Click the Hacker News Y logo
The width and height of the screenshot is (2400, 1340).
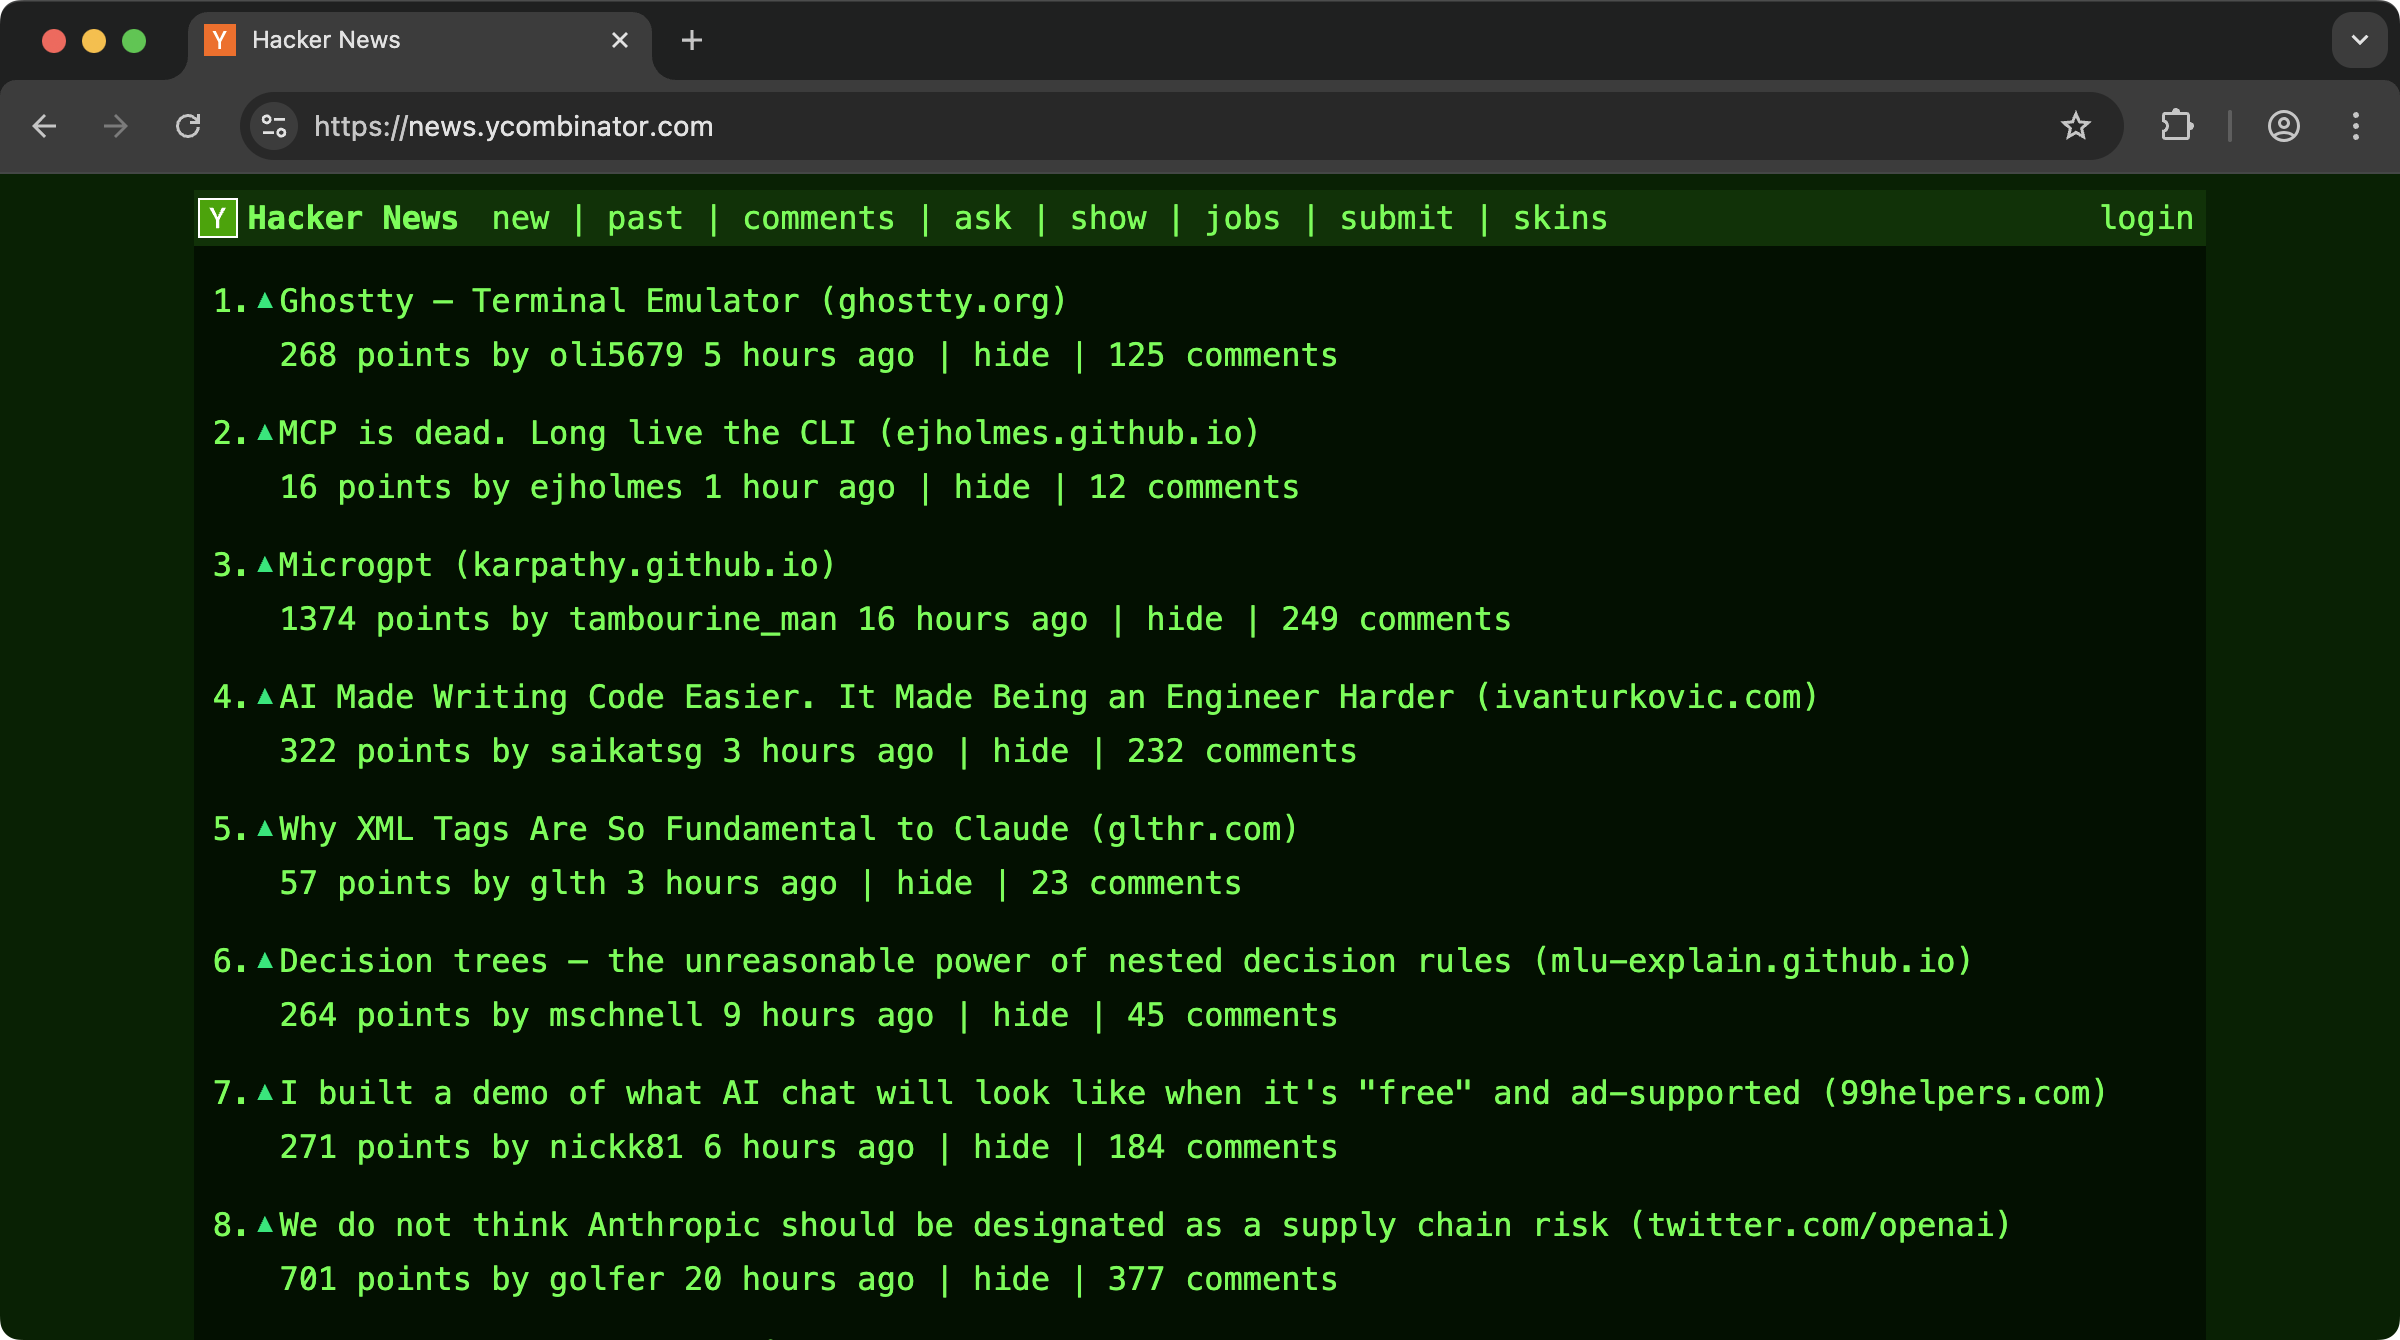tap(218, 217)
